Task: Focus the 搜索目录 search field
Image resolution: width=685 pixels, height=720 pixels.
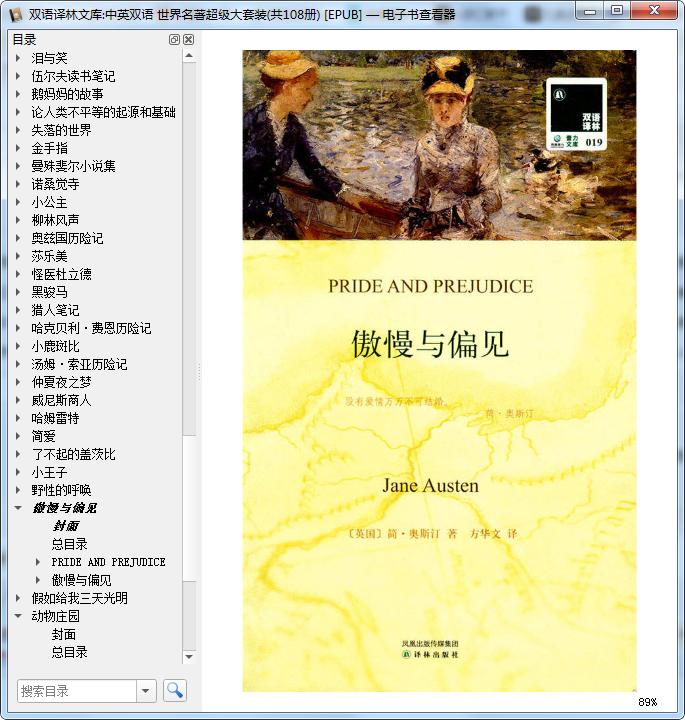Action: click(77, 691)
